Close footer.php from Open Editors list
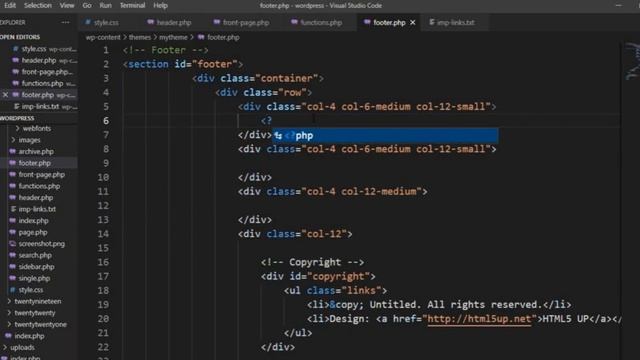Screen dimensions: 640x360 pyautogui.click(x=5, y=95)
